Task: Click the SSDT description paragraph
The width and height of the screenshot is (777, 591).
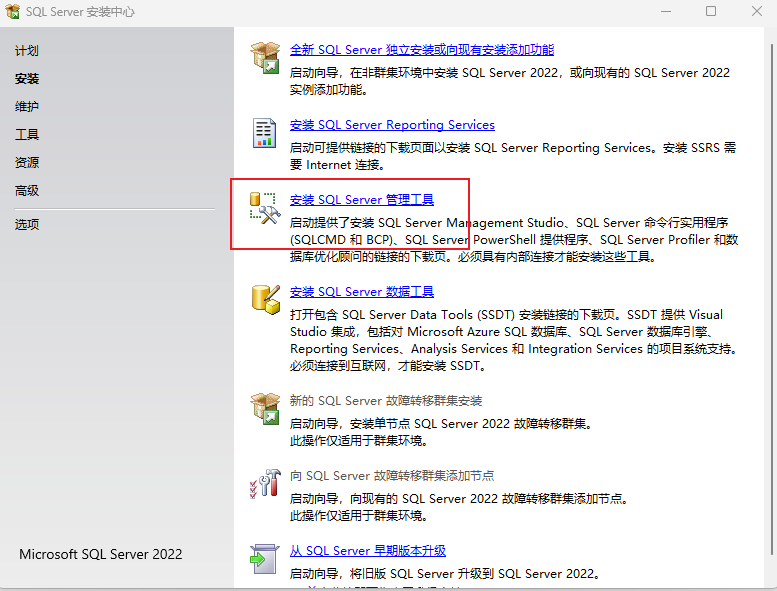Action: [515, 340]
